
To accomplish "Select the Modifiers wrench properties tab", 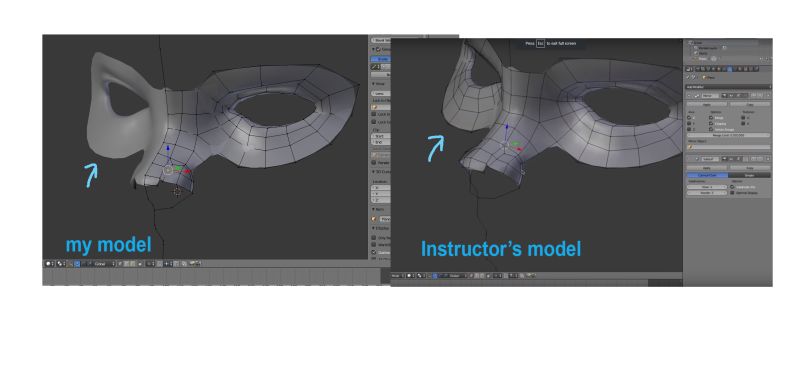I will click(x=730, y=68).
